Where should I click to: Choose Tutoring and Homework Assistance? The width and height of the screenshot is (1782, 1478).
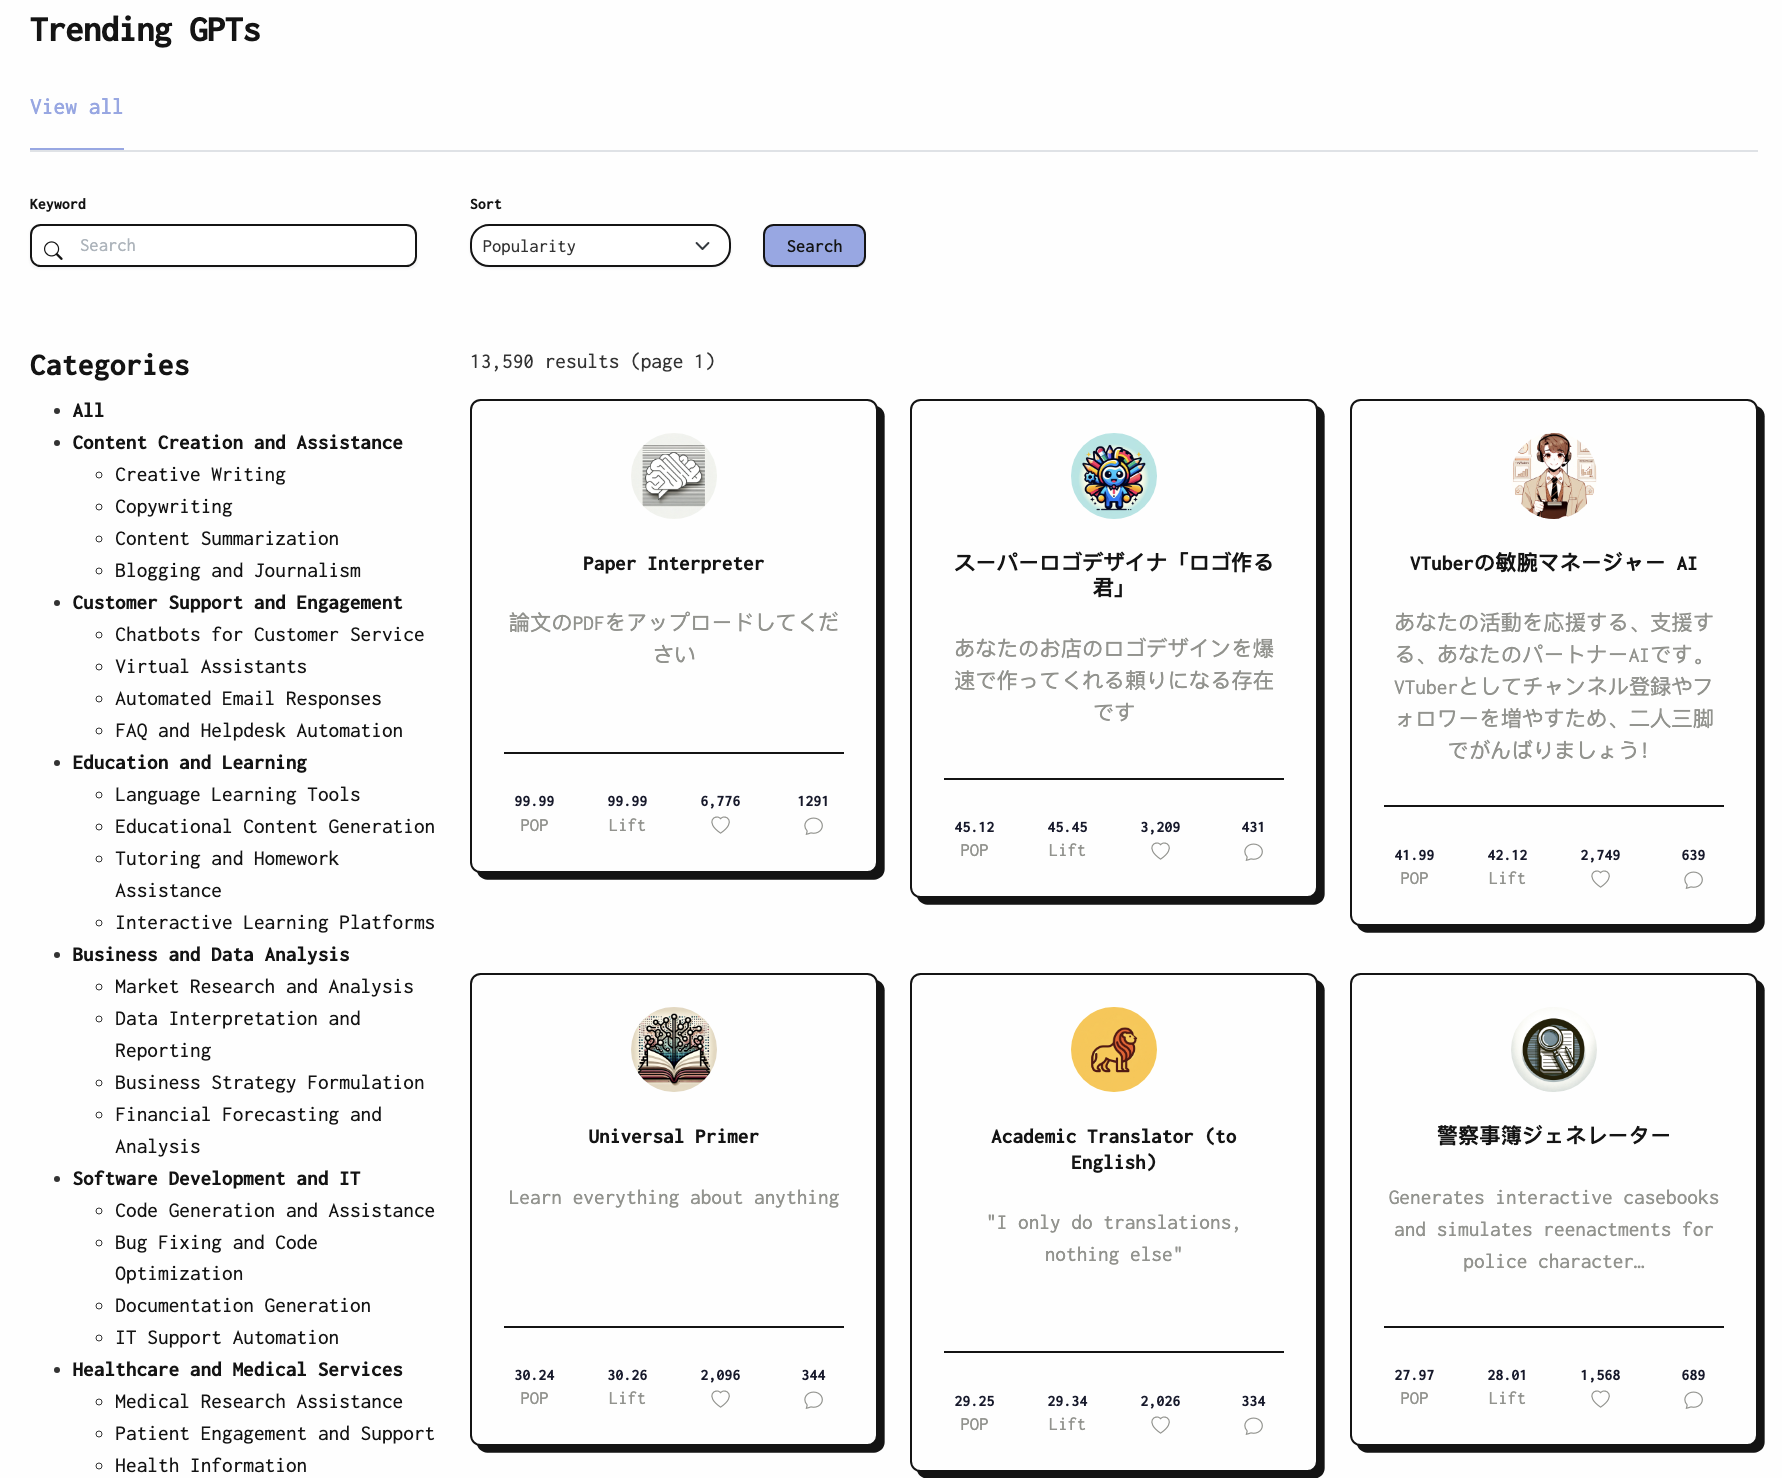point(227,874)
